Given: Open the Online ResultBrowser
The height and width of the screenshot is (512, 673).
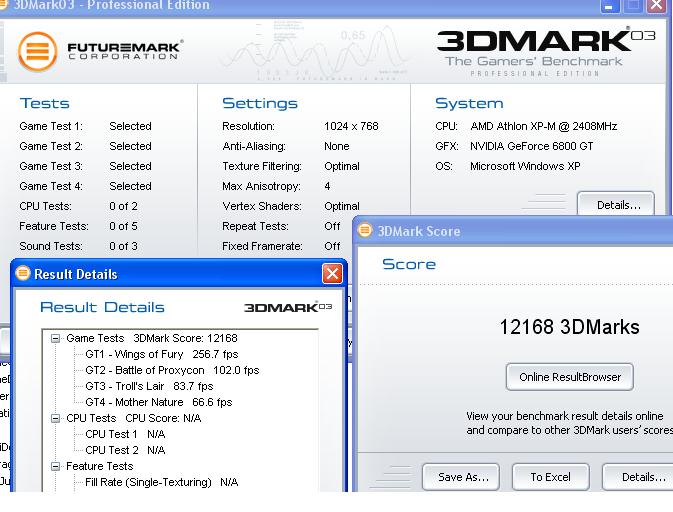Looking at the screenshot, I should tap(570, 377).
